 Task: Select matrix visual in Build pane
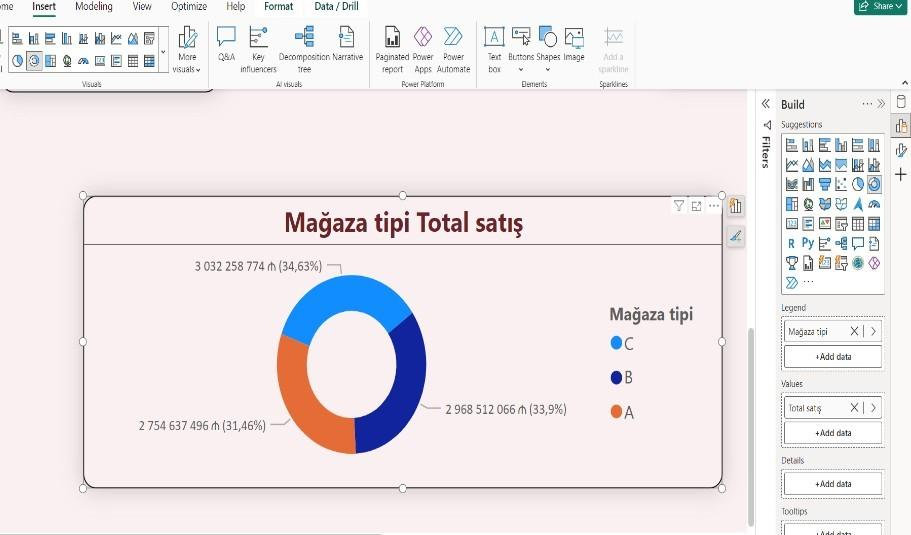[874, 224]
